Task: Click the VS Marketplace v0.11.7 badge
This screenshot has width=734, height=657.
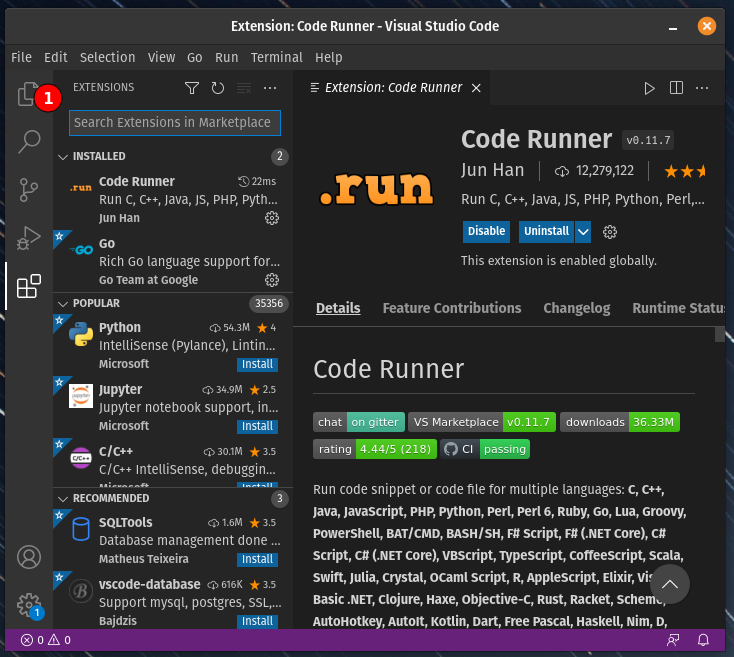Action: tap(482, 422)
